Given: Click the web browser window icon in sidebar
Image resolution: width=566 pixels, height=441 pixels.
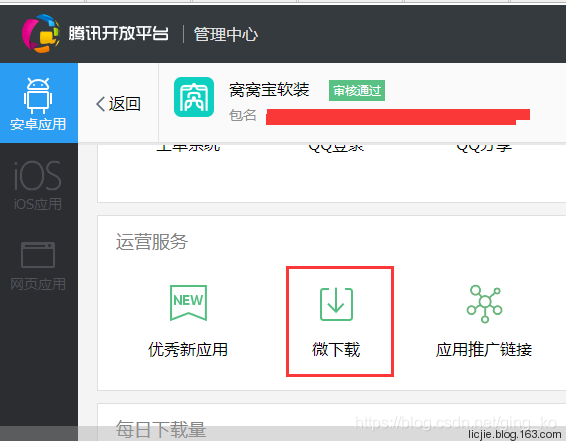Looking at the screenshot, I should tap(38, 255).
